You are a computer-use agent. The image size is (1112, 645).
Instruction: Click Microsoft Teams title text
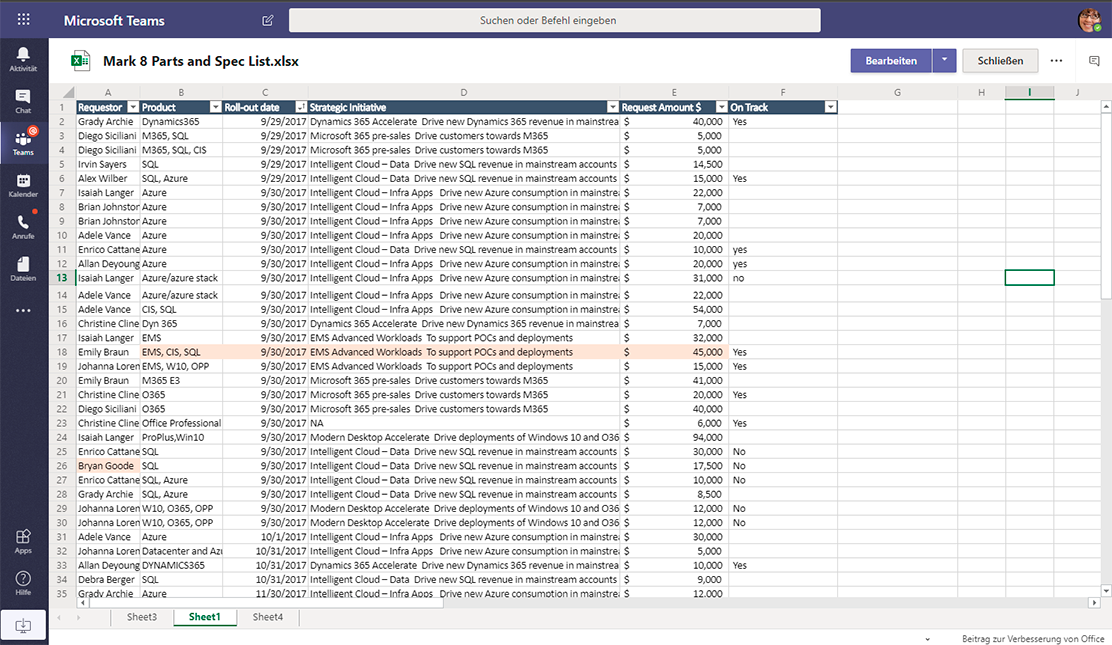click(114, 21)
